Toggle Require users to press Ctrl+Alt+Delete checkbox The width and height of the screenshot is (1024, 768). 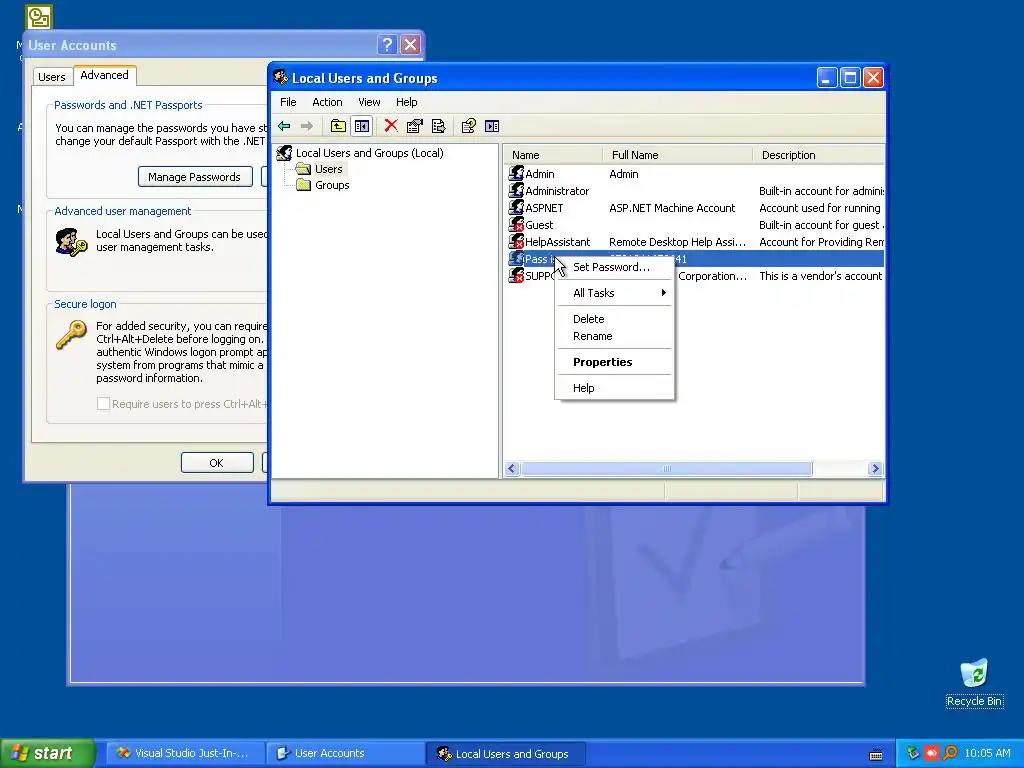pyautogui.click(x=103, y=404)
